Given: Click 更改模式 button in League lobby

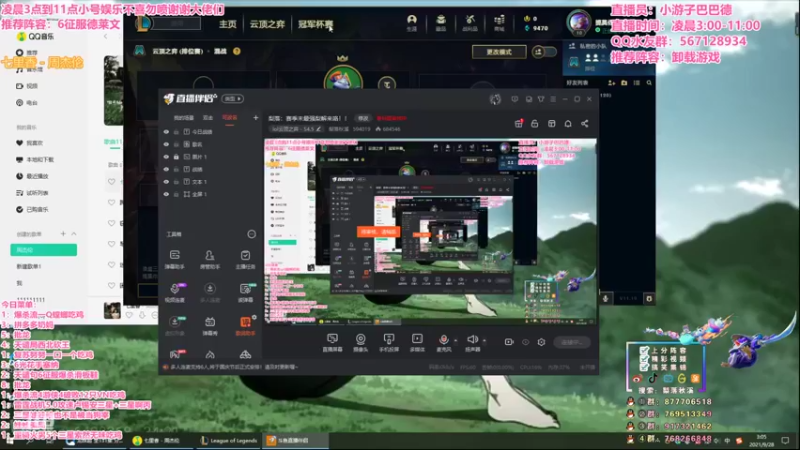Looking at the screenshot, I should coord(499,52).
